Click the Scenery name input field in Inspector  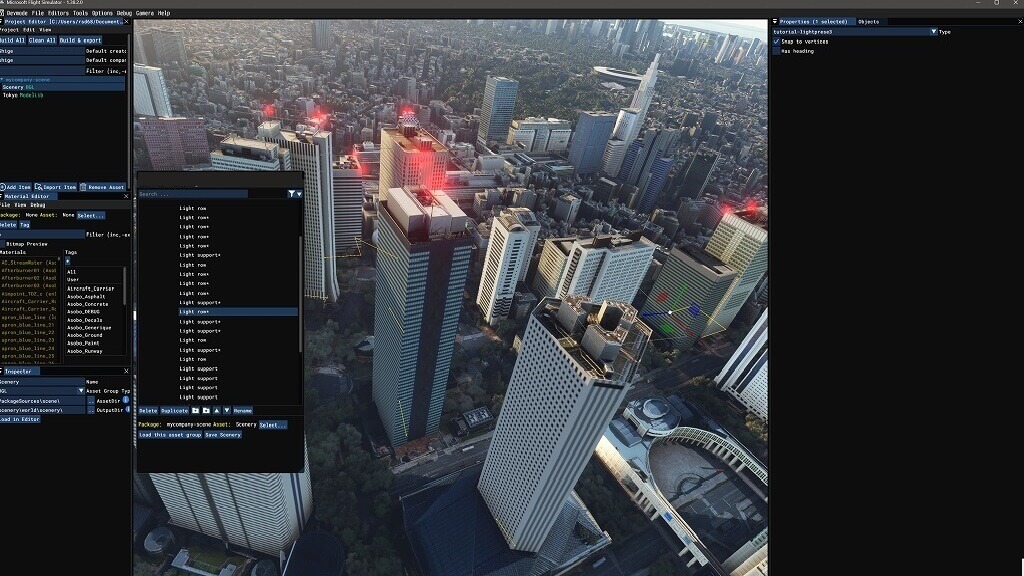(42, 381)
